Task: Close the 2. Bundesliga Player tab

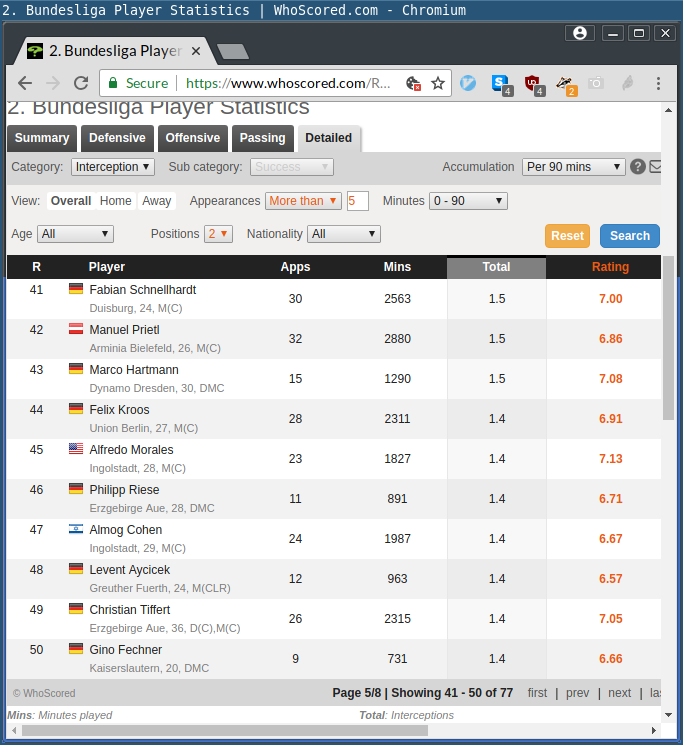Action: (196, 51)
